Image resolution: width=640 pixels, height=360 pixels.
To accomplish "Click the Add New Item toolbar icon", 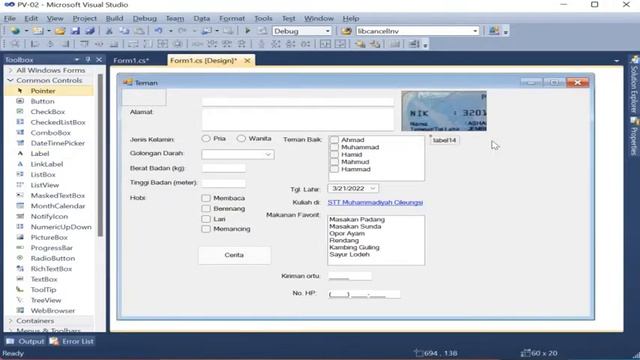I will (38, 31).
